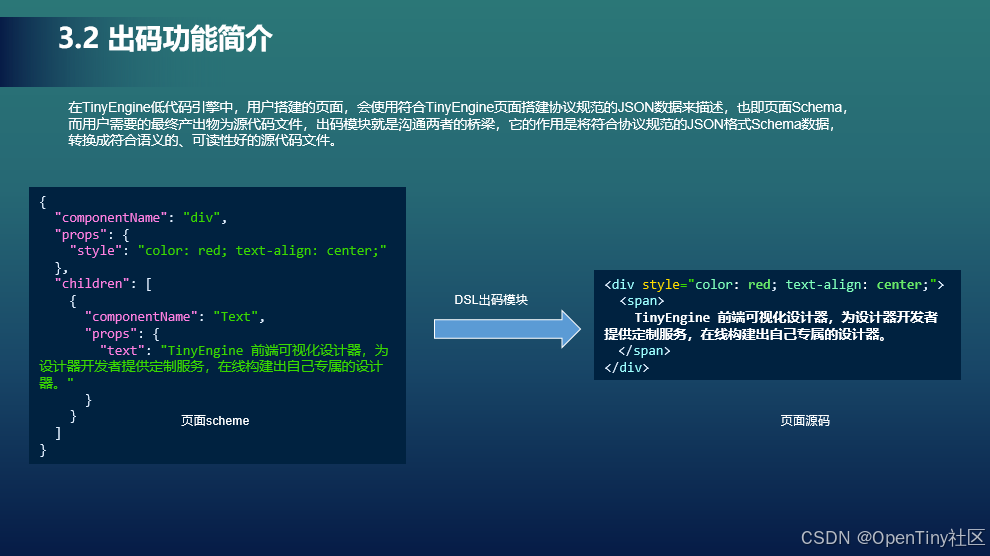
Task: Click the opening div style tag line
Action: click(x=774, y=285)
